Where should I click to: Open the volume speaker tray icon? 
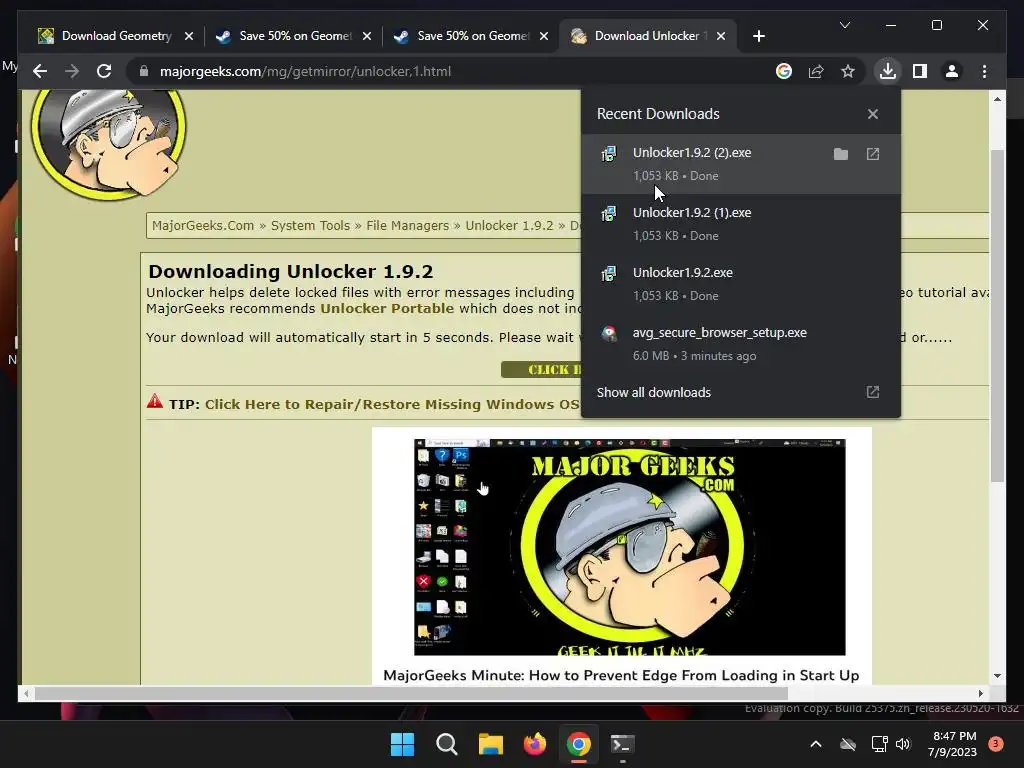903,744
